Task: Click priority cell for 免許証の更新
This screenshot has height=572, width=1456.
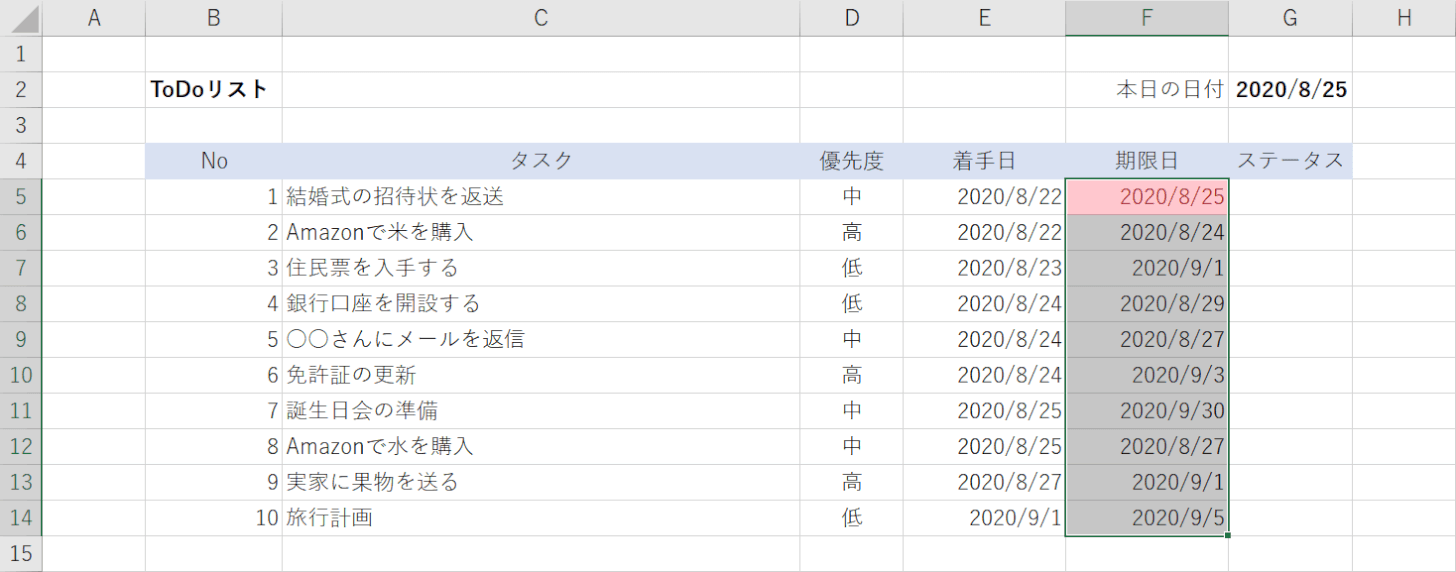Action: (852, 375)
